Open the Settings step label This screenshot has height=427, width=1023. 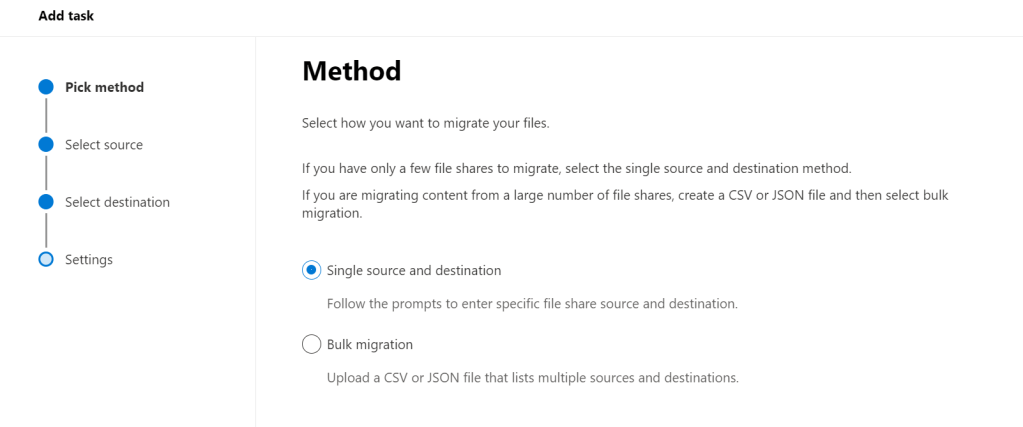89,260
